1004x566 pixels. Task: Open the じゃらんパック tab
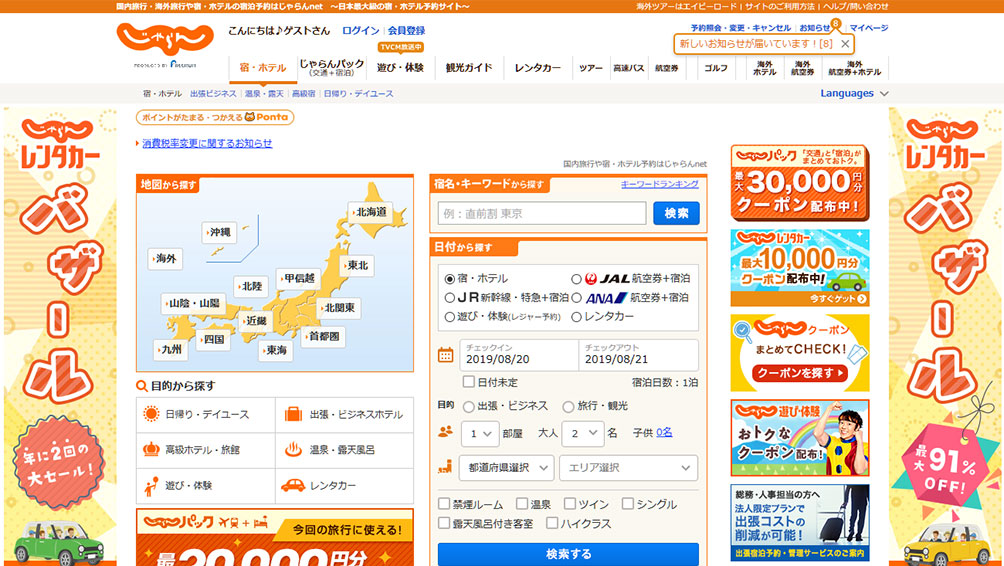click(x=331, y=68)
